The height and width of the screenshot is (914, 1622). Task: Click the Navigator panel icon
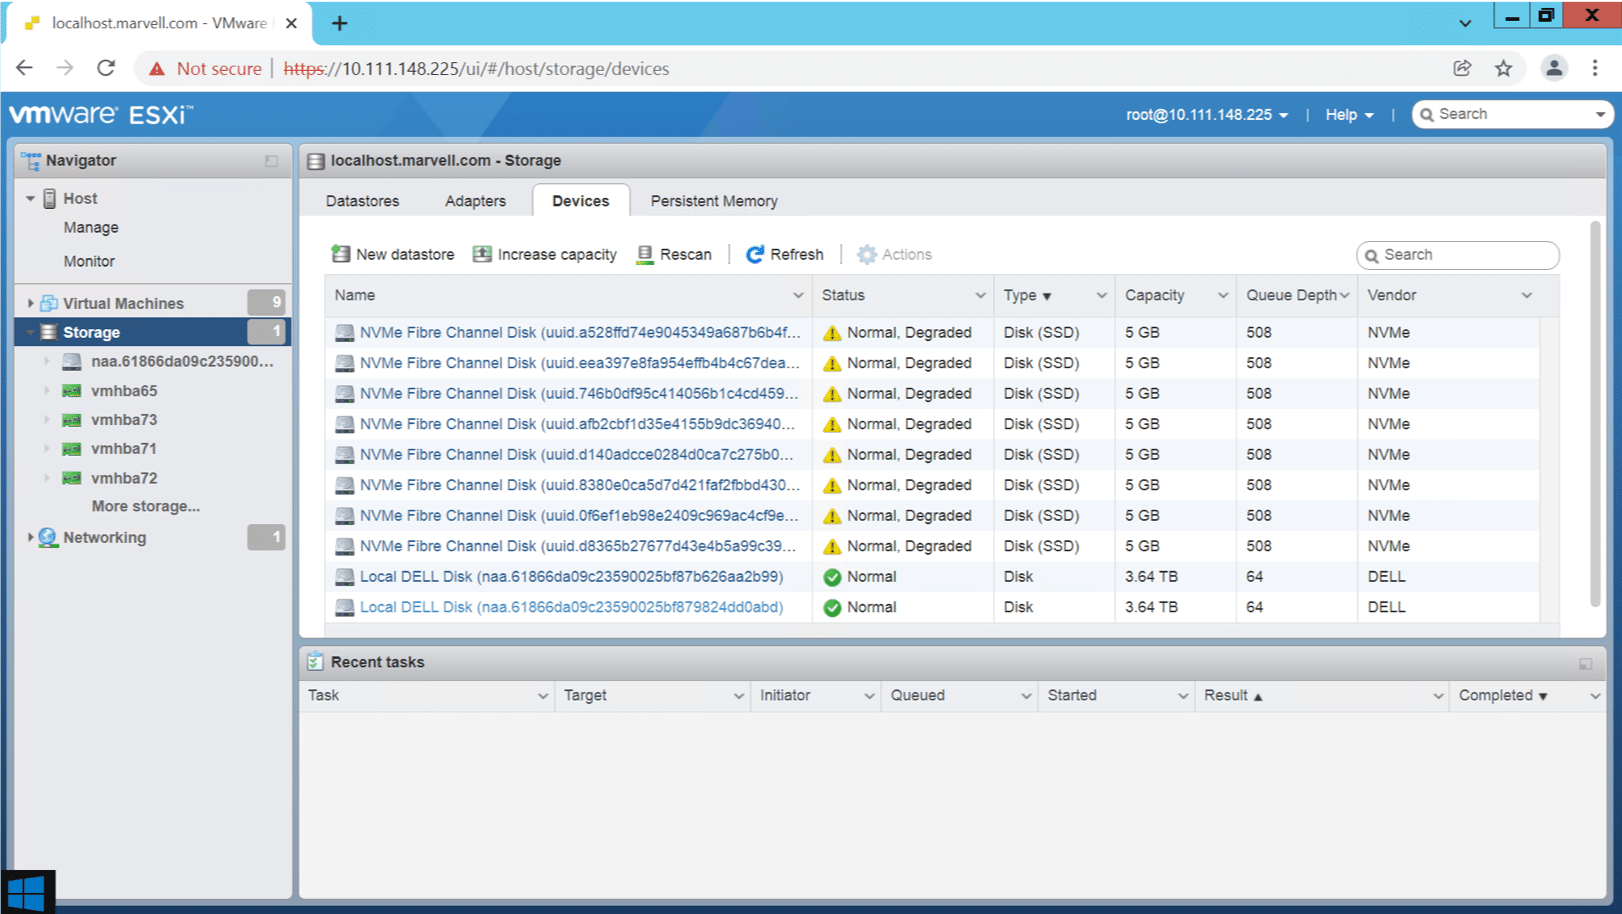[x=31, y=160]
